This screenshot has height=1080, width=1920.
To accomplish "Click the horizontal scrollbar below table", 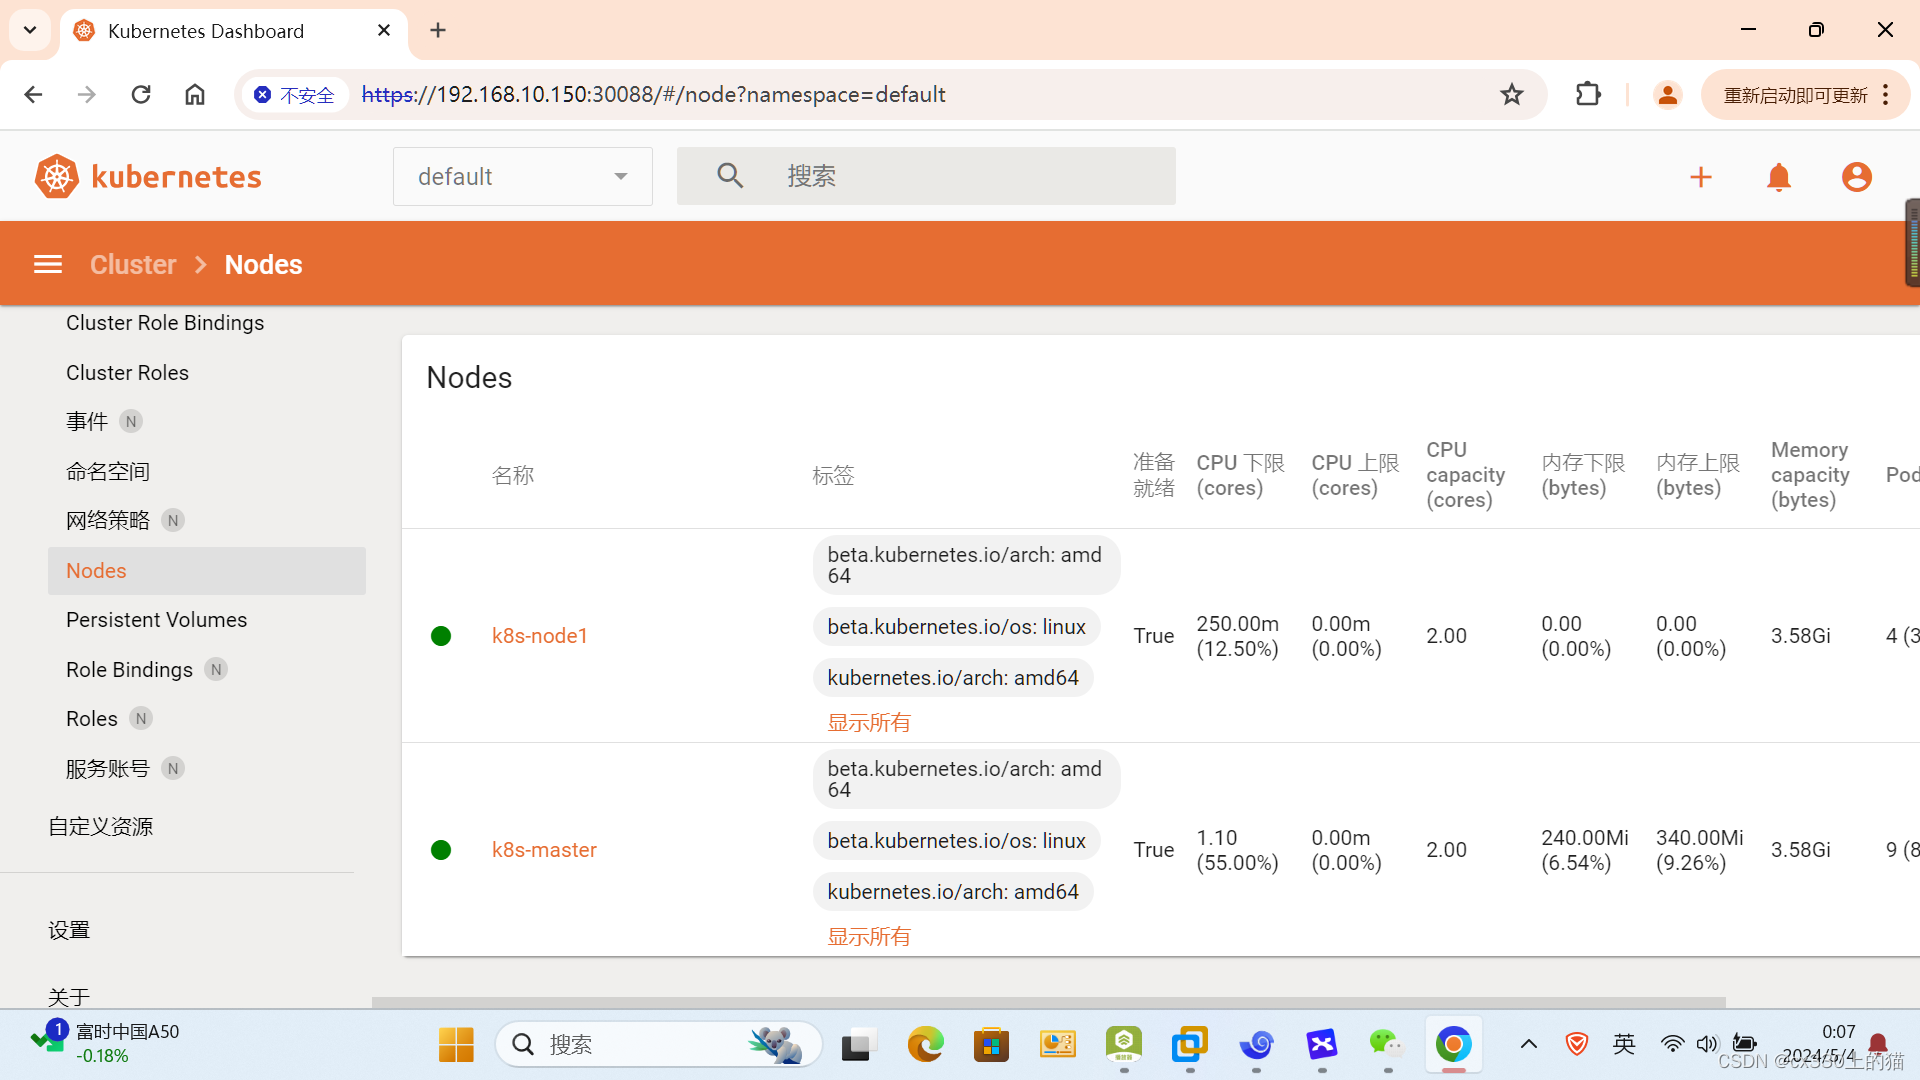I will point(1049,1002).
